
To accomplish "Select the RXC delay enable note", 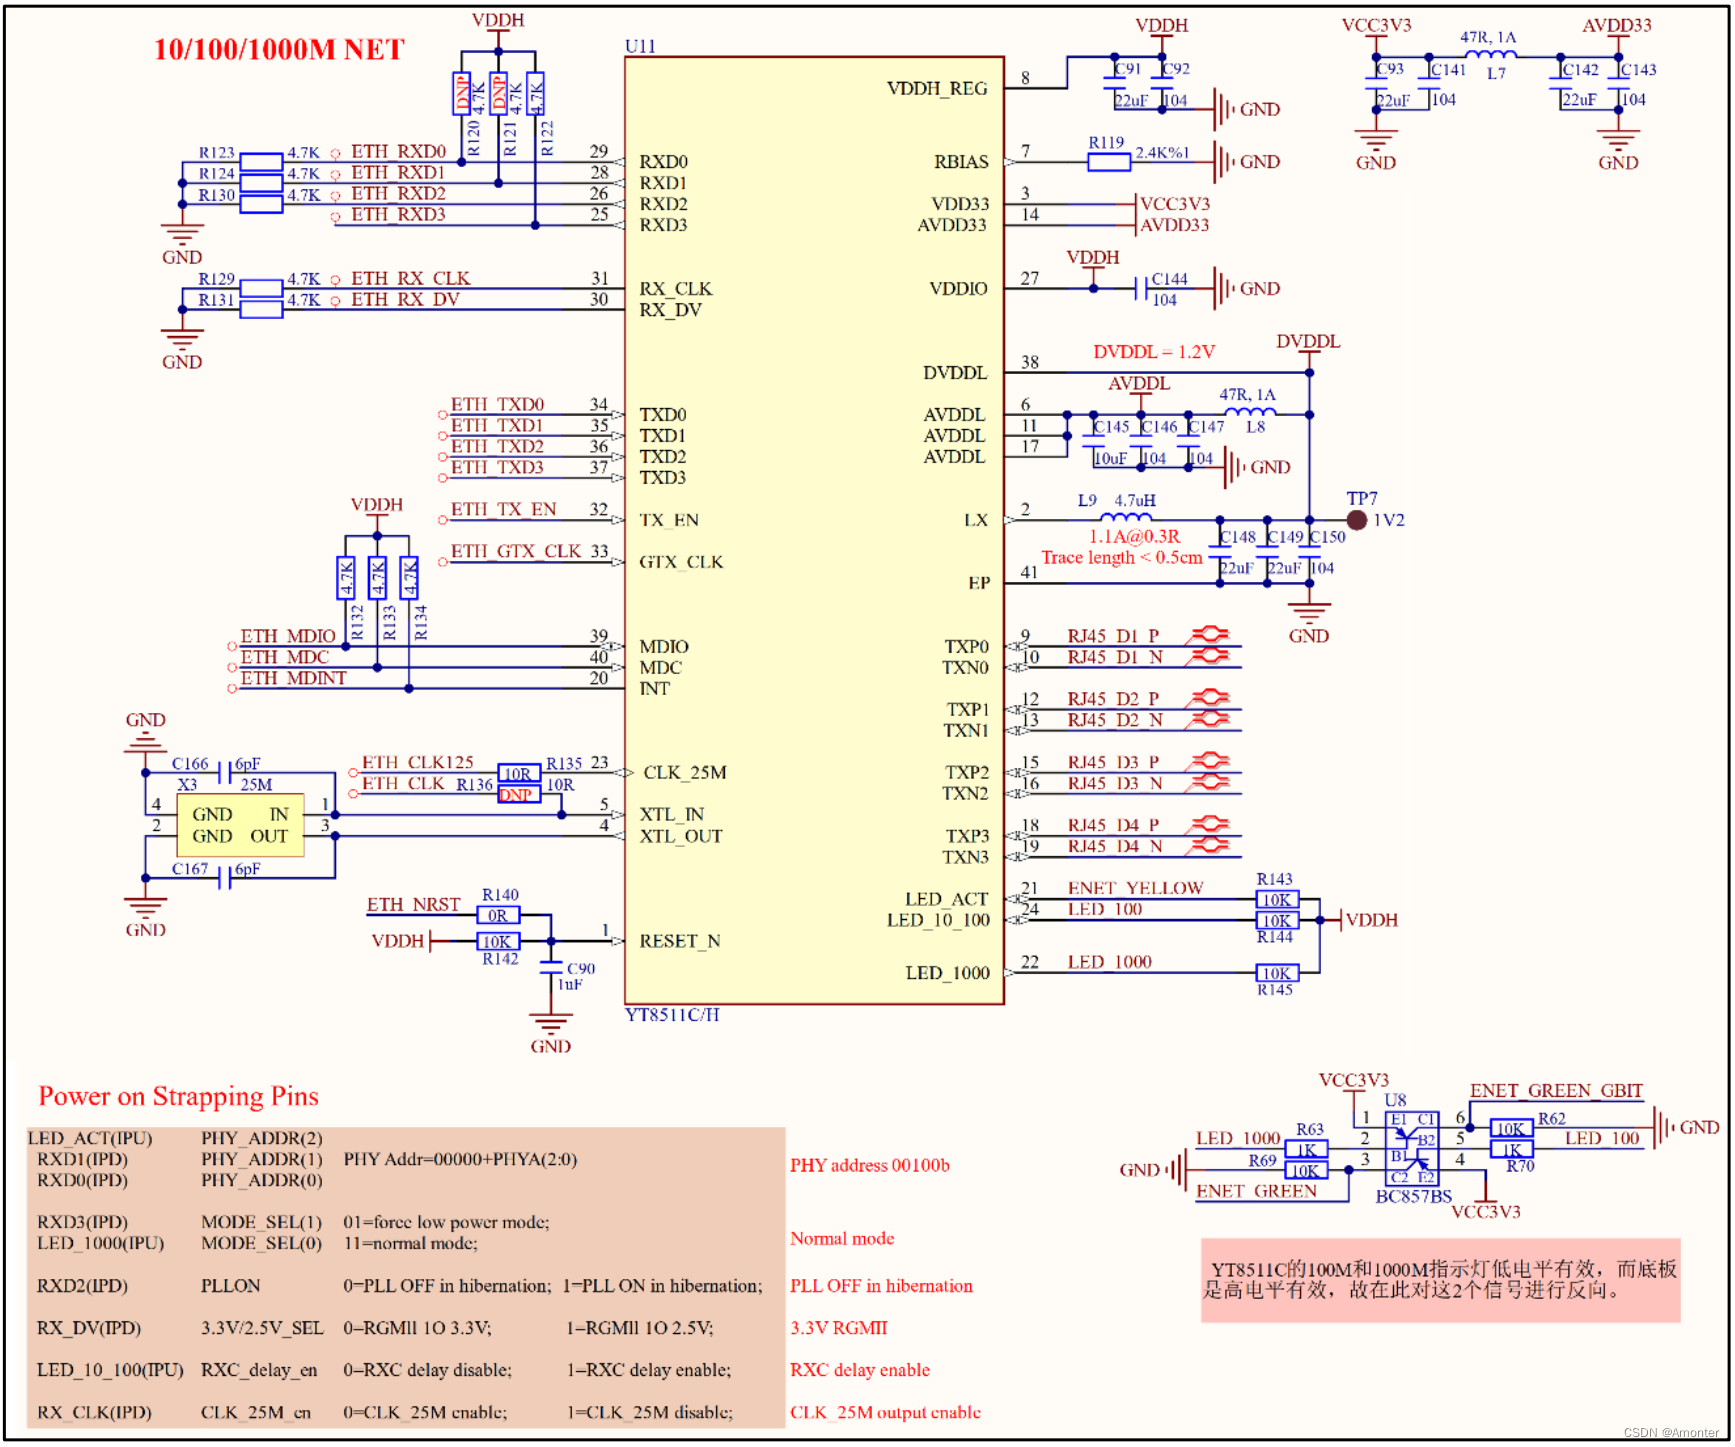I will coord(859,1370).
